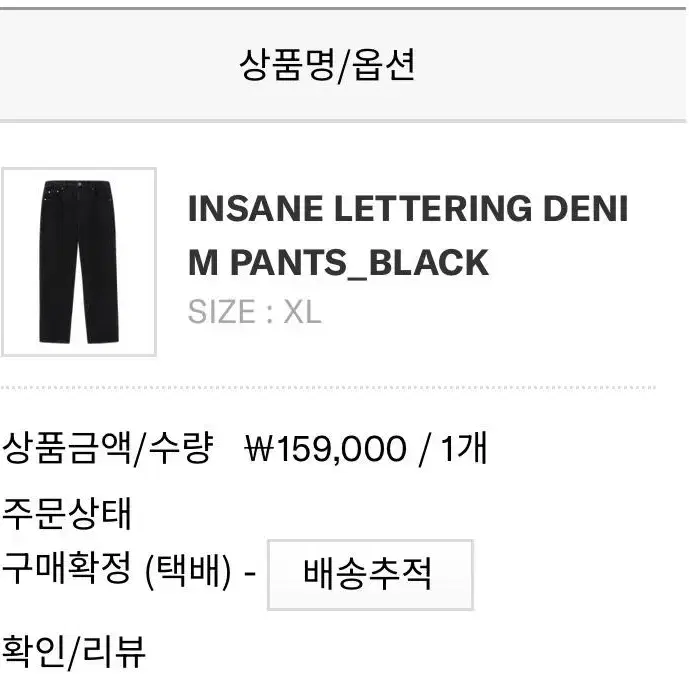Image resolution: width=689 pixels, height=689 pixels.
Task: Open INSANE LETTERING DENIM PANTS_BLACK product link
Action: click(x=408, y=235)
